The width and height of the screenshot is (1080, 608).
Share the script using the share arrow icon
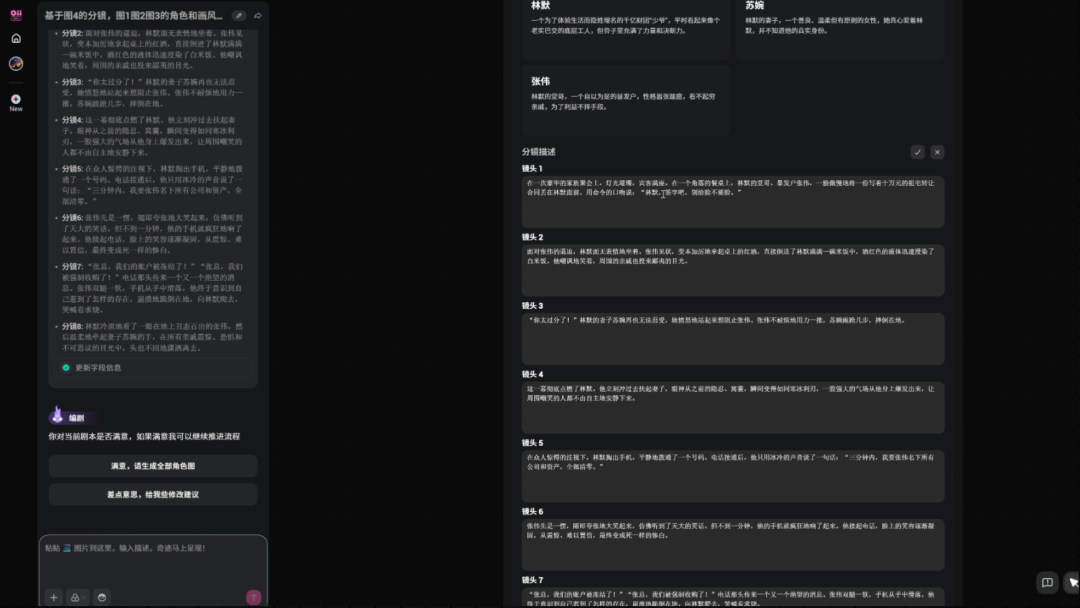point(257,16)
